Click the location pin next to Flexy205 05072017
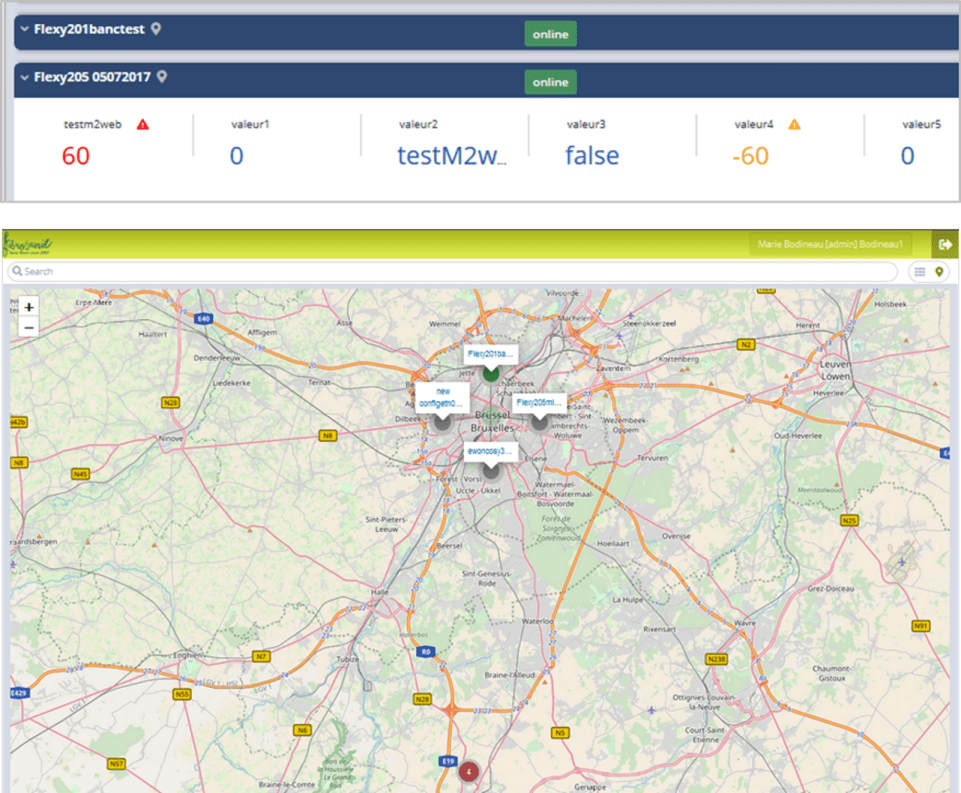 coord(162,76)
